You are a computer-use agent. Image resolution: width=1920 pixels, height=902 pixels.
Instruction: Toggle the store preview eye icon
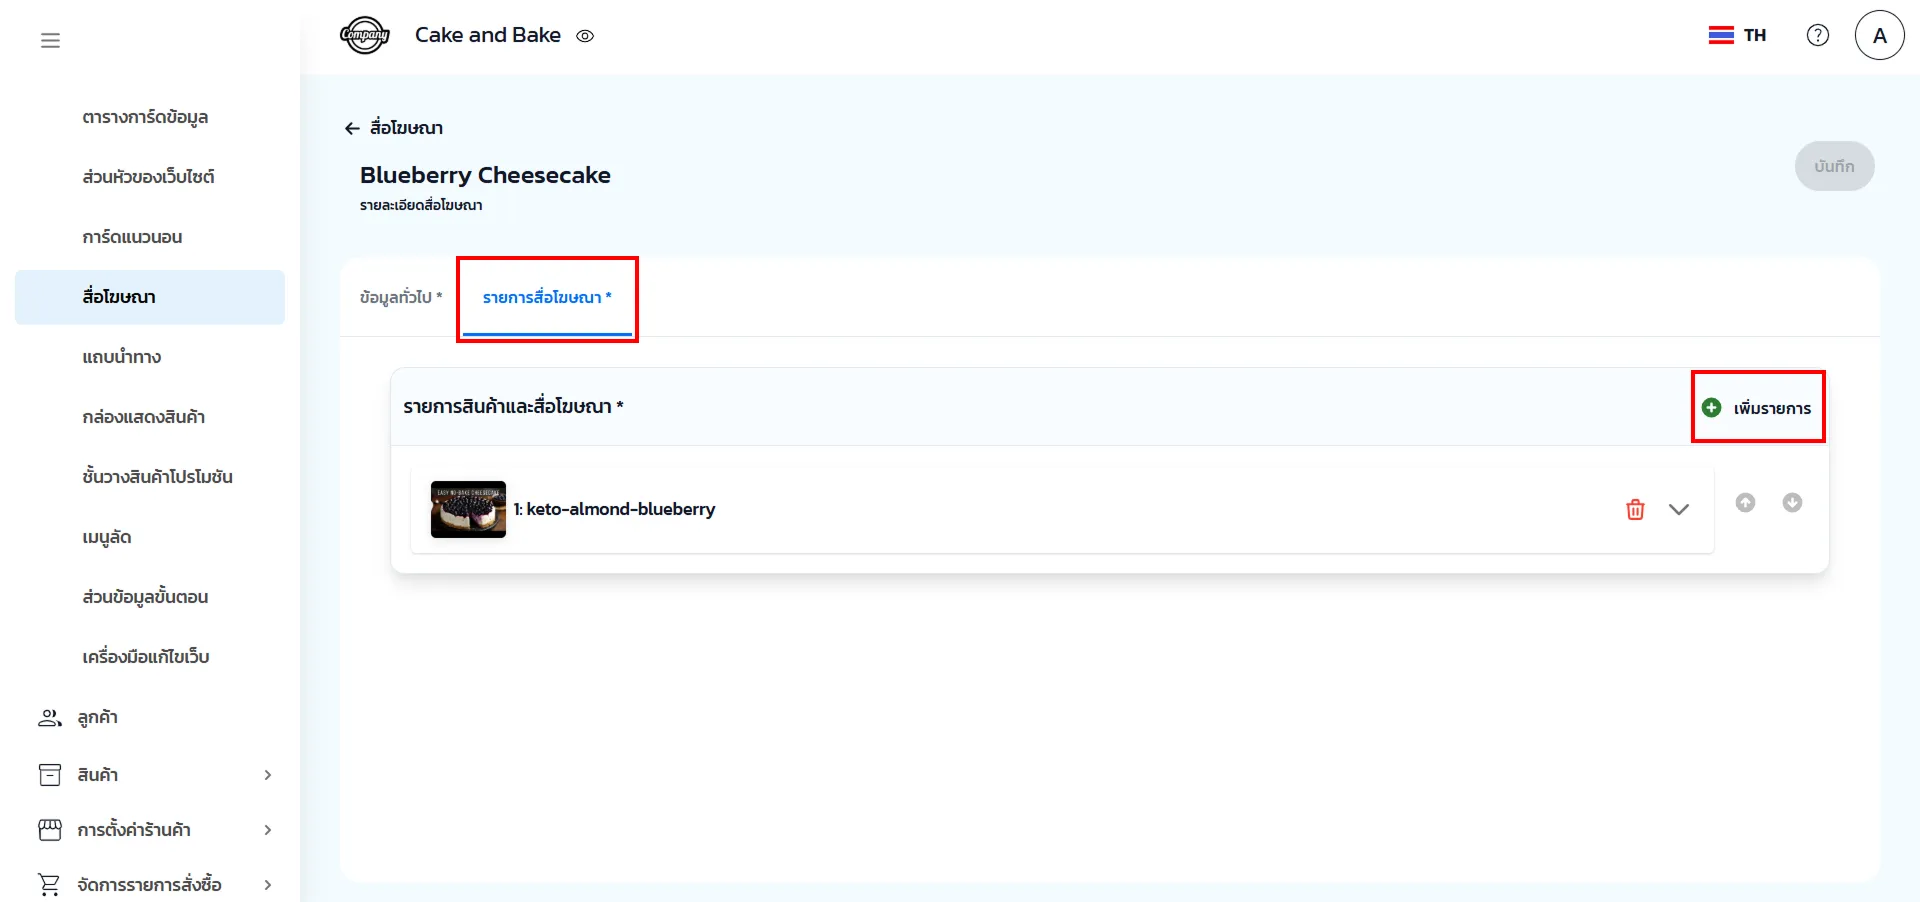pyautogui.click(x=585, y=36)
